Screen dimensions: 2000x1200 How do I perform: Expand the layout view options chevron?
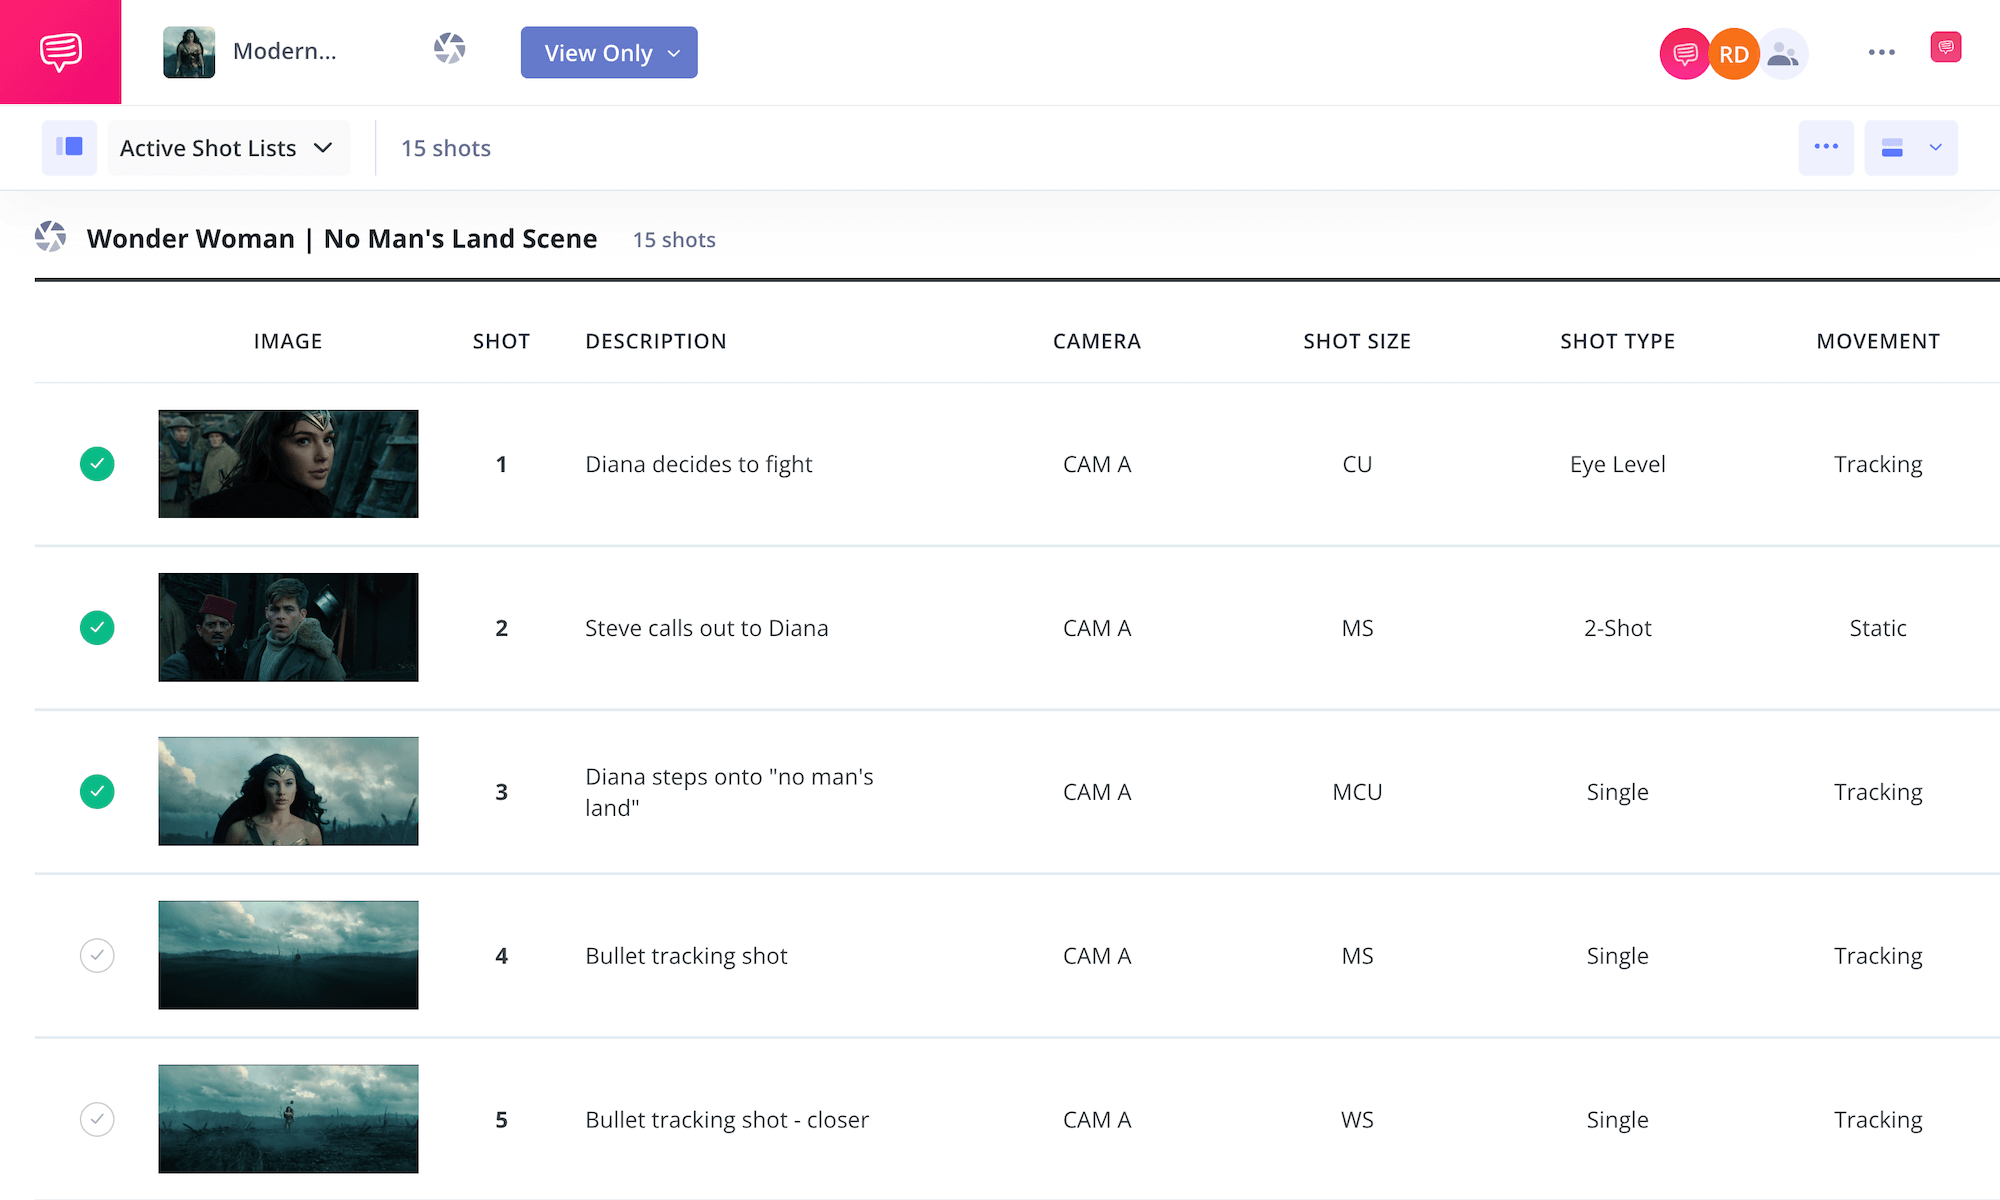click(x=1936, y=149)
